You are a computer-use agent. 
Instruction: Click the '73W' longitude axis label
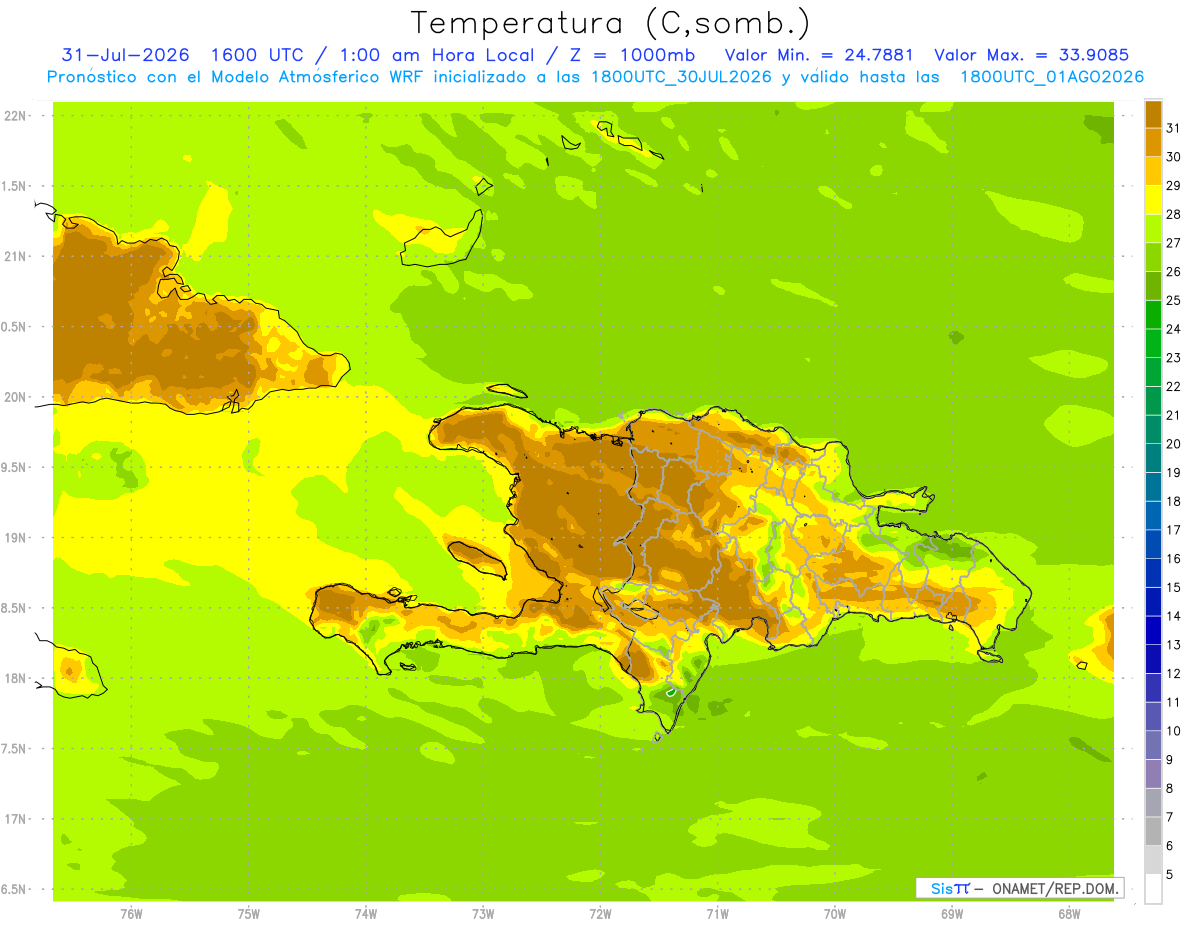(483, 914)
